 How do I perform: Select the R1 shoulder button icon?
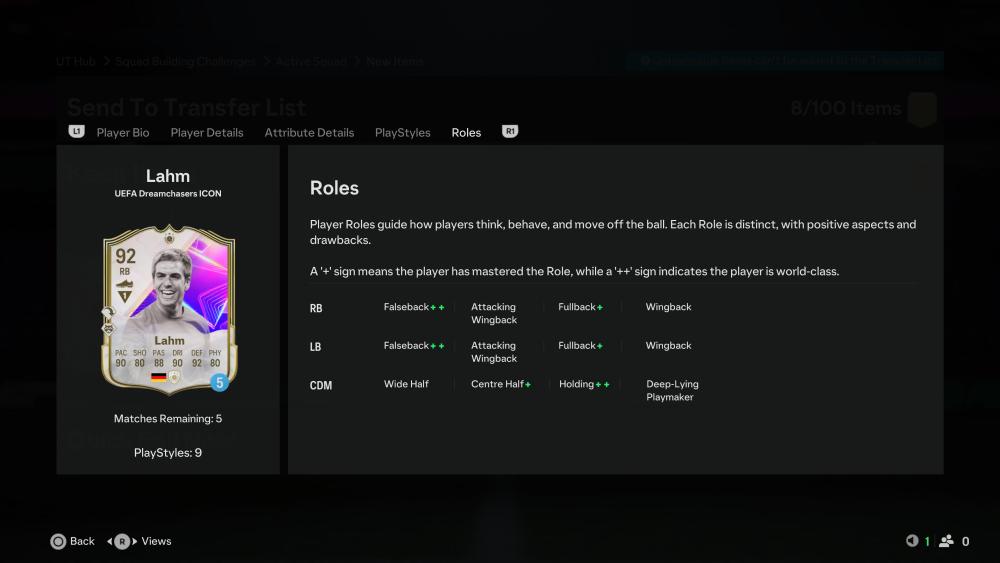pyautogui.click(x=510, y=131)
